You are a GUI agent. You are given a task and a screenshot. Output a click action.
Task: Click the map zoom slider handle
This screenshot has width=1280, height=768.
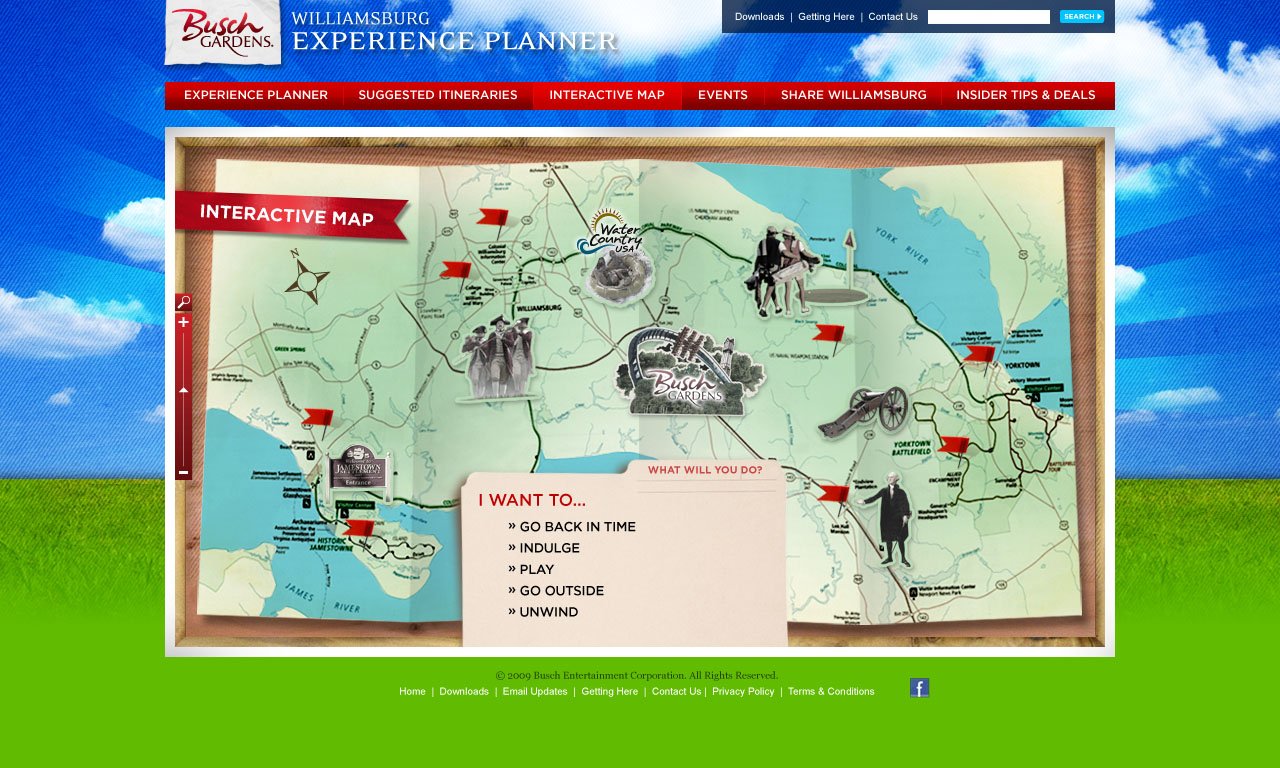click(x=183, y=390)
